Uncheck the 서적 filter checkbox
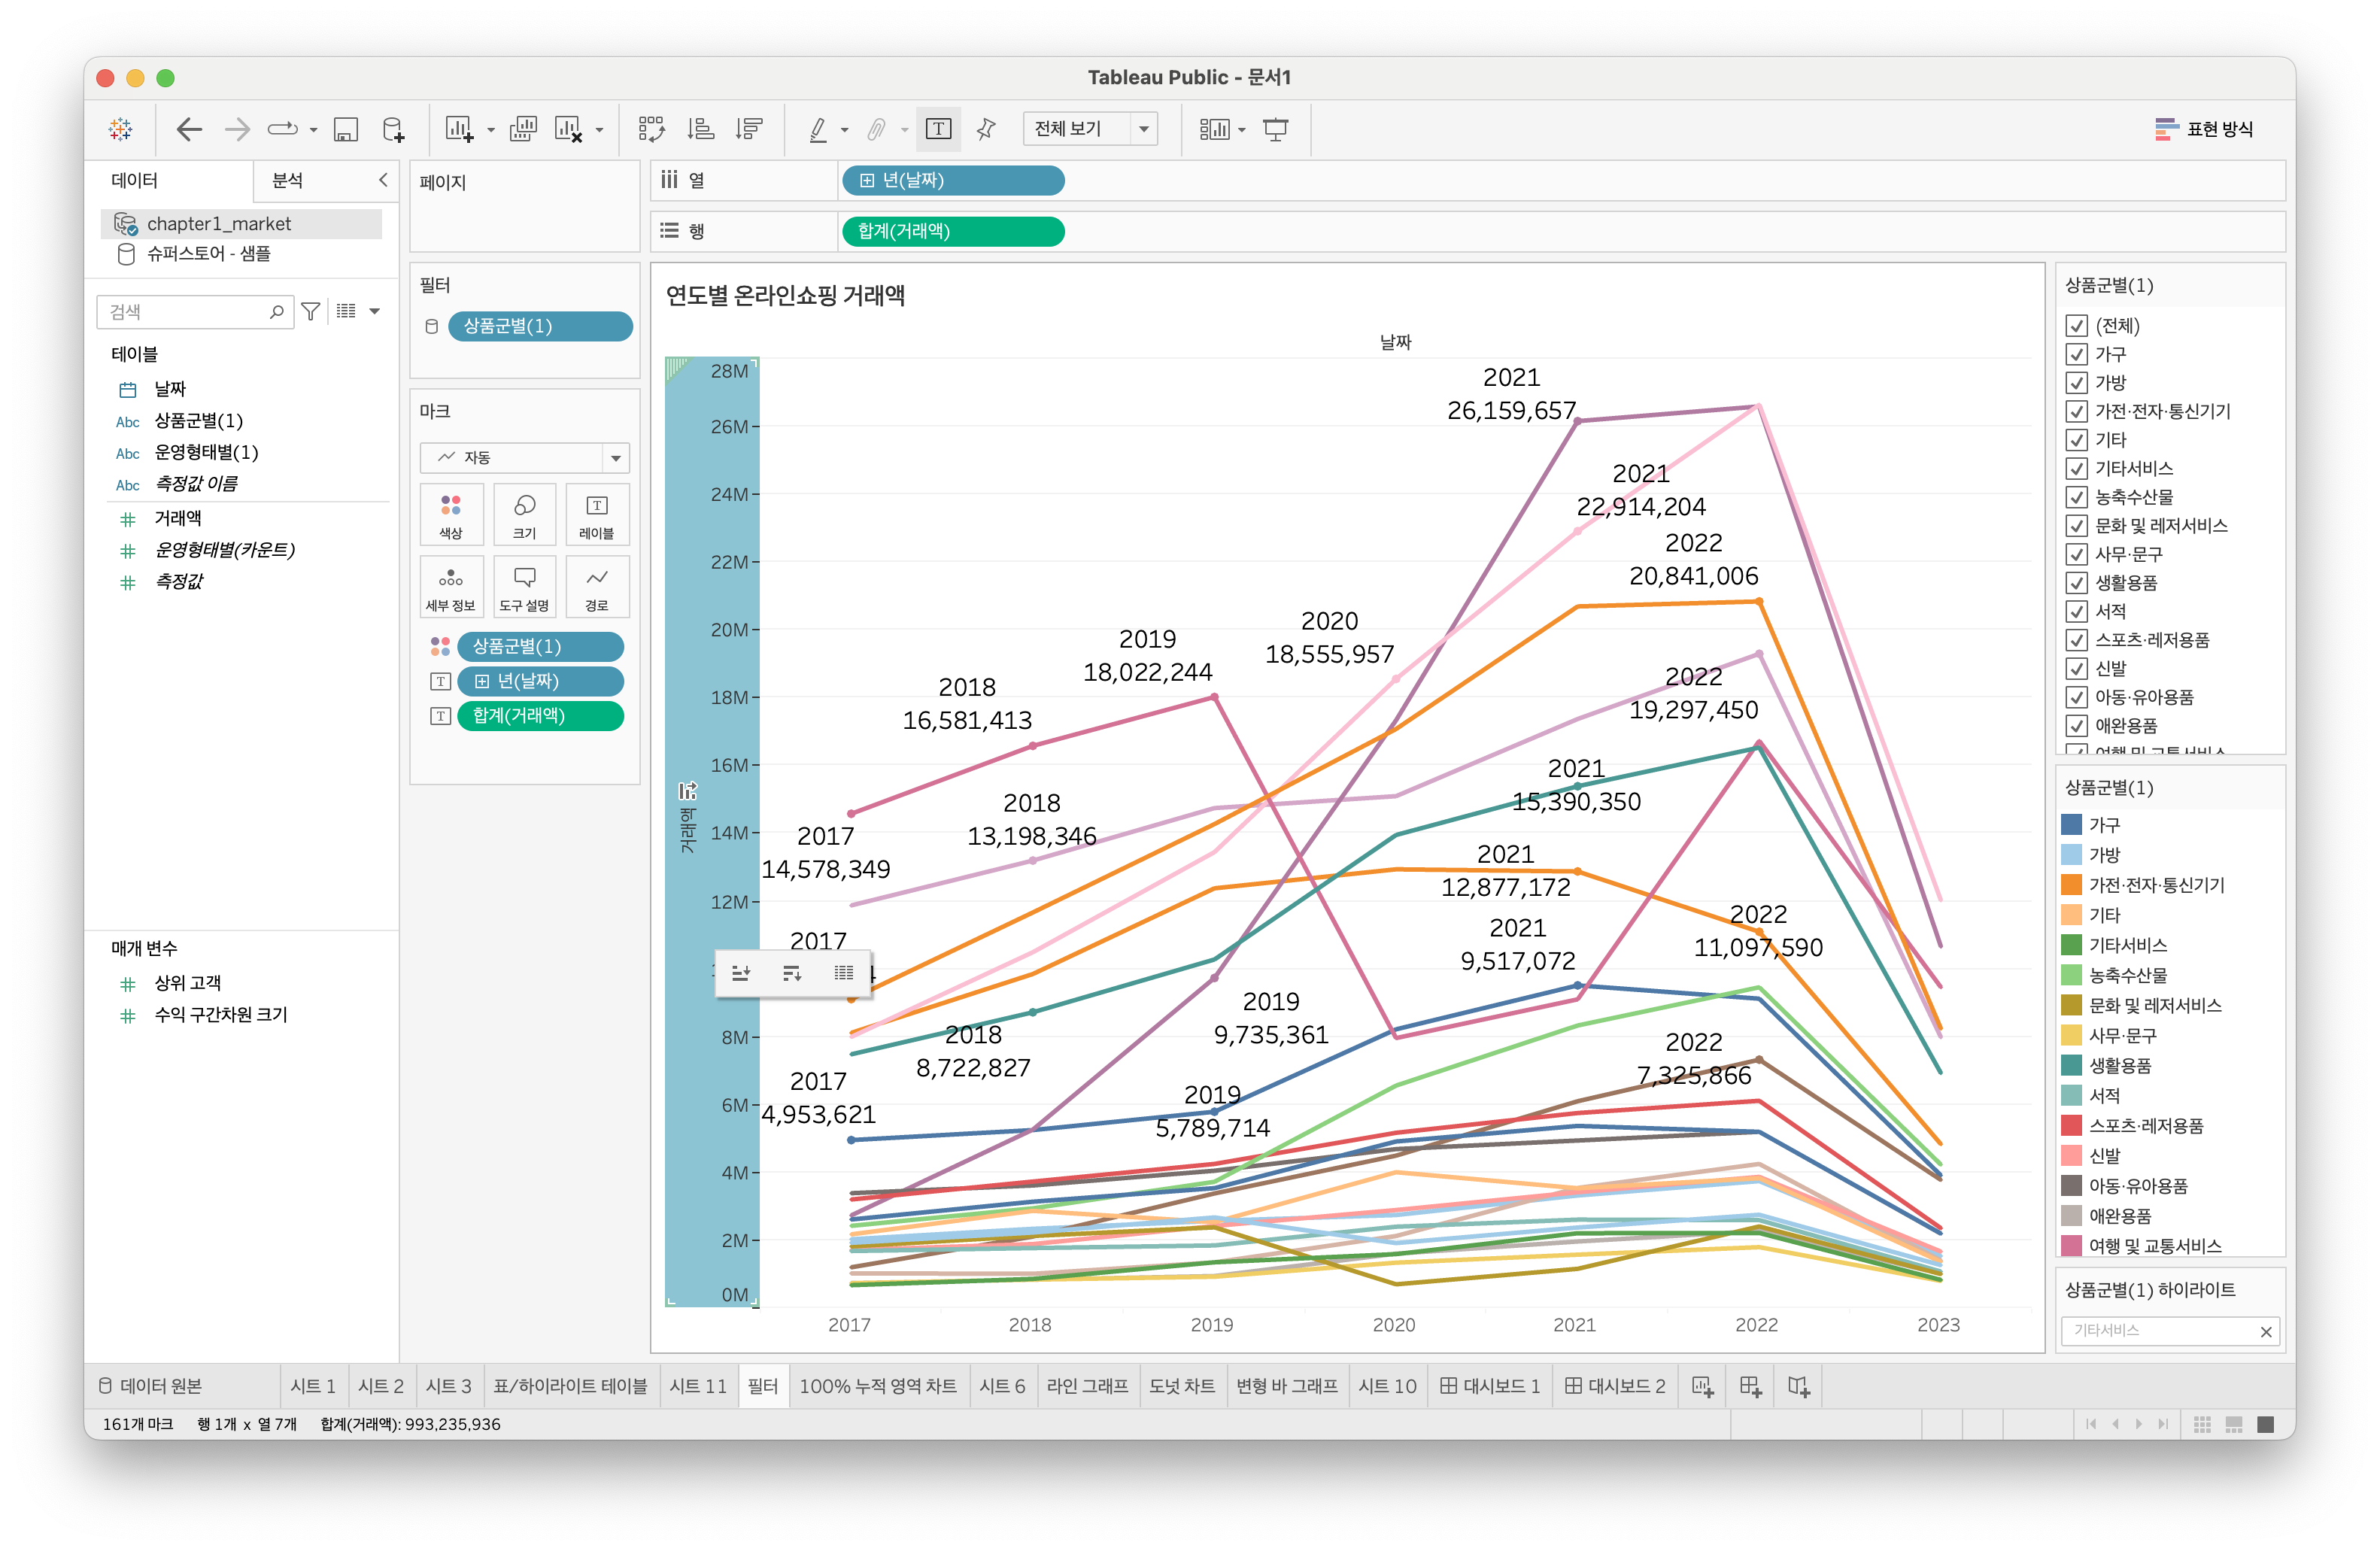2380x1551 pixels. 2076,611
